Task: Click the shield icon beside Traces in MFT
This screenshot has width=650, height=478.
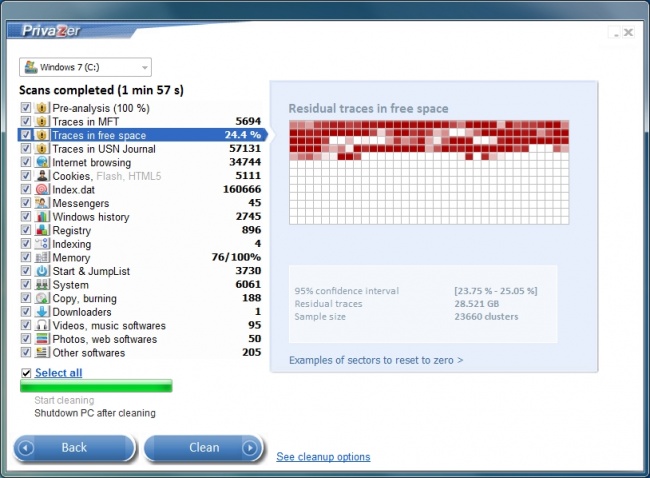Action: [x=41, y=121]
